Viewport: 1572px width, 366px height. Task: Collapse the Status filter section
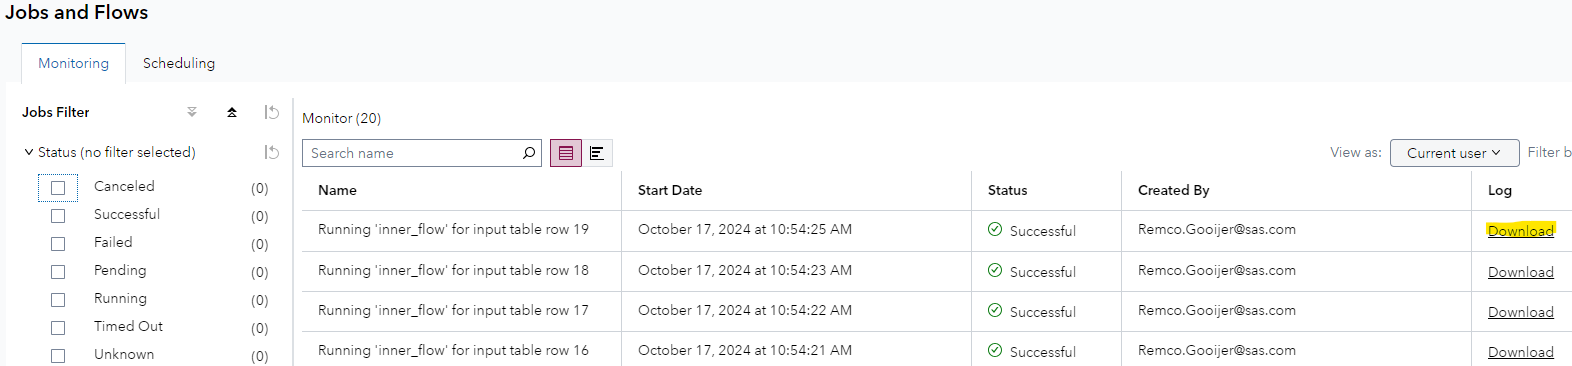click(29, 152)
